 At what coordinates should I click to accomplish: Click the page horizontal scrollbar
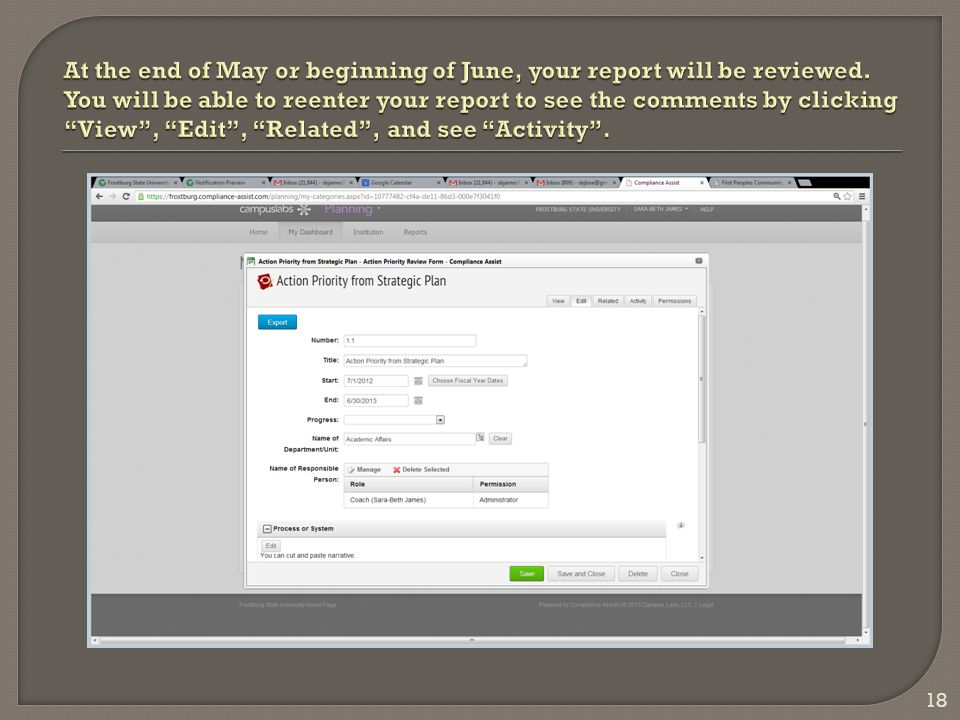(x=472, y=640)
